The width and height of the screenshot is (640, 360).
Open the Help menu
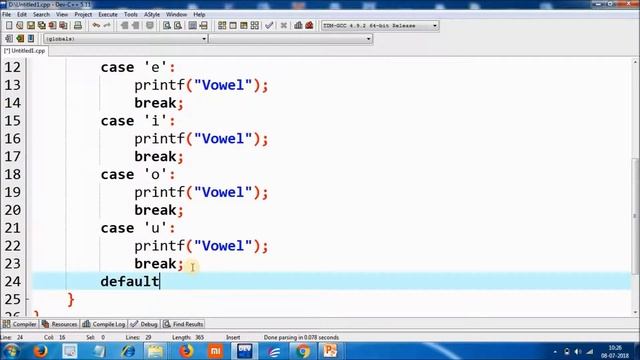[199, 14]
